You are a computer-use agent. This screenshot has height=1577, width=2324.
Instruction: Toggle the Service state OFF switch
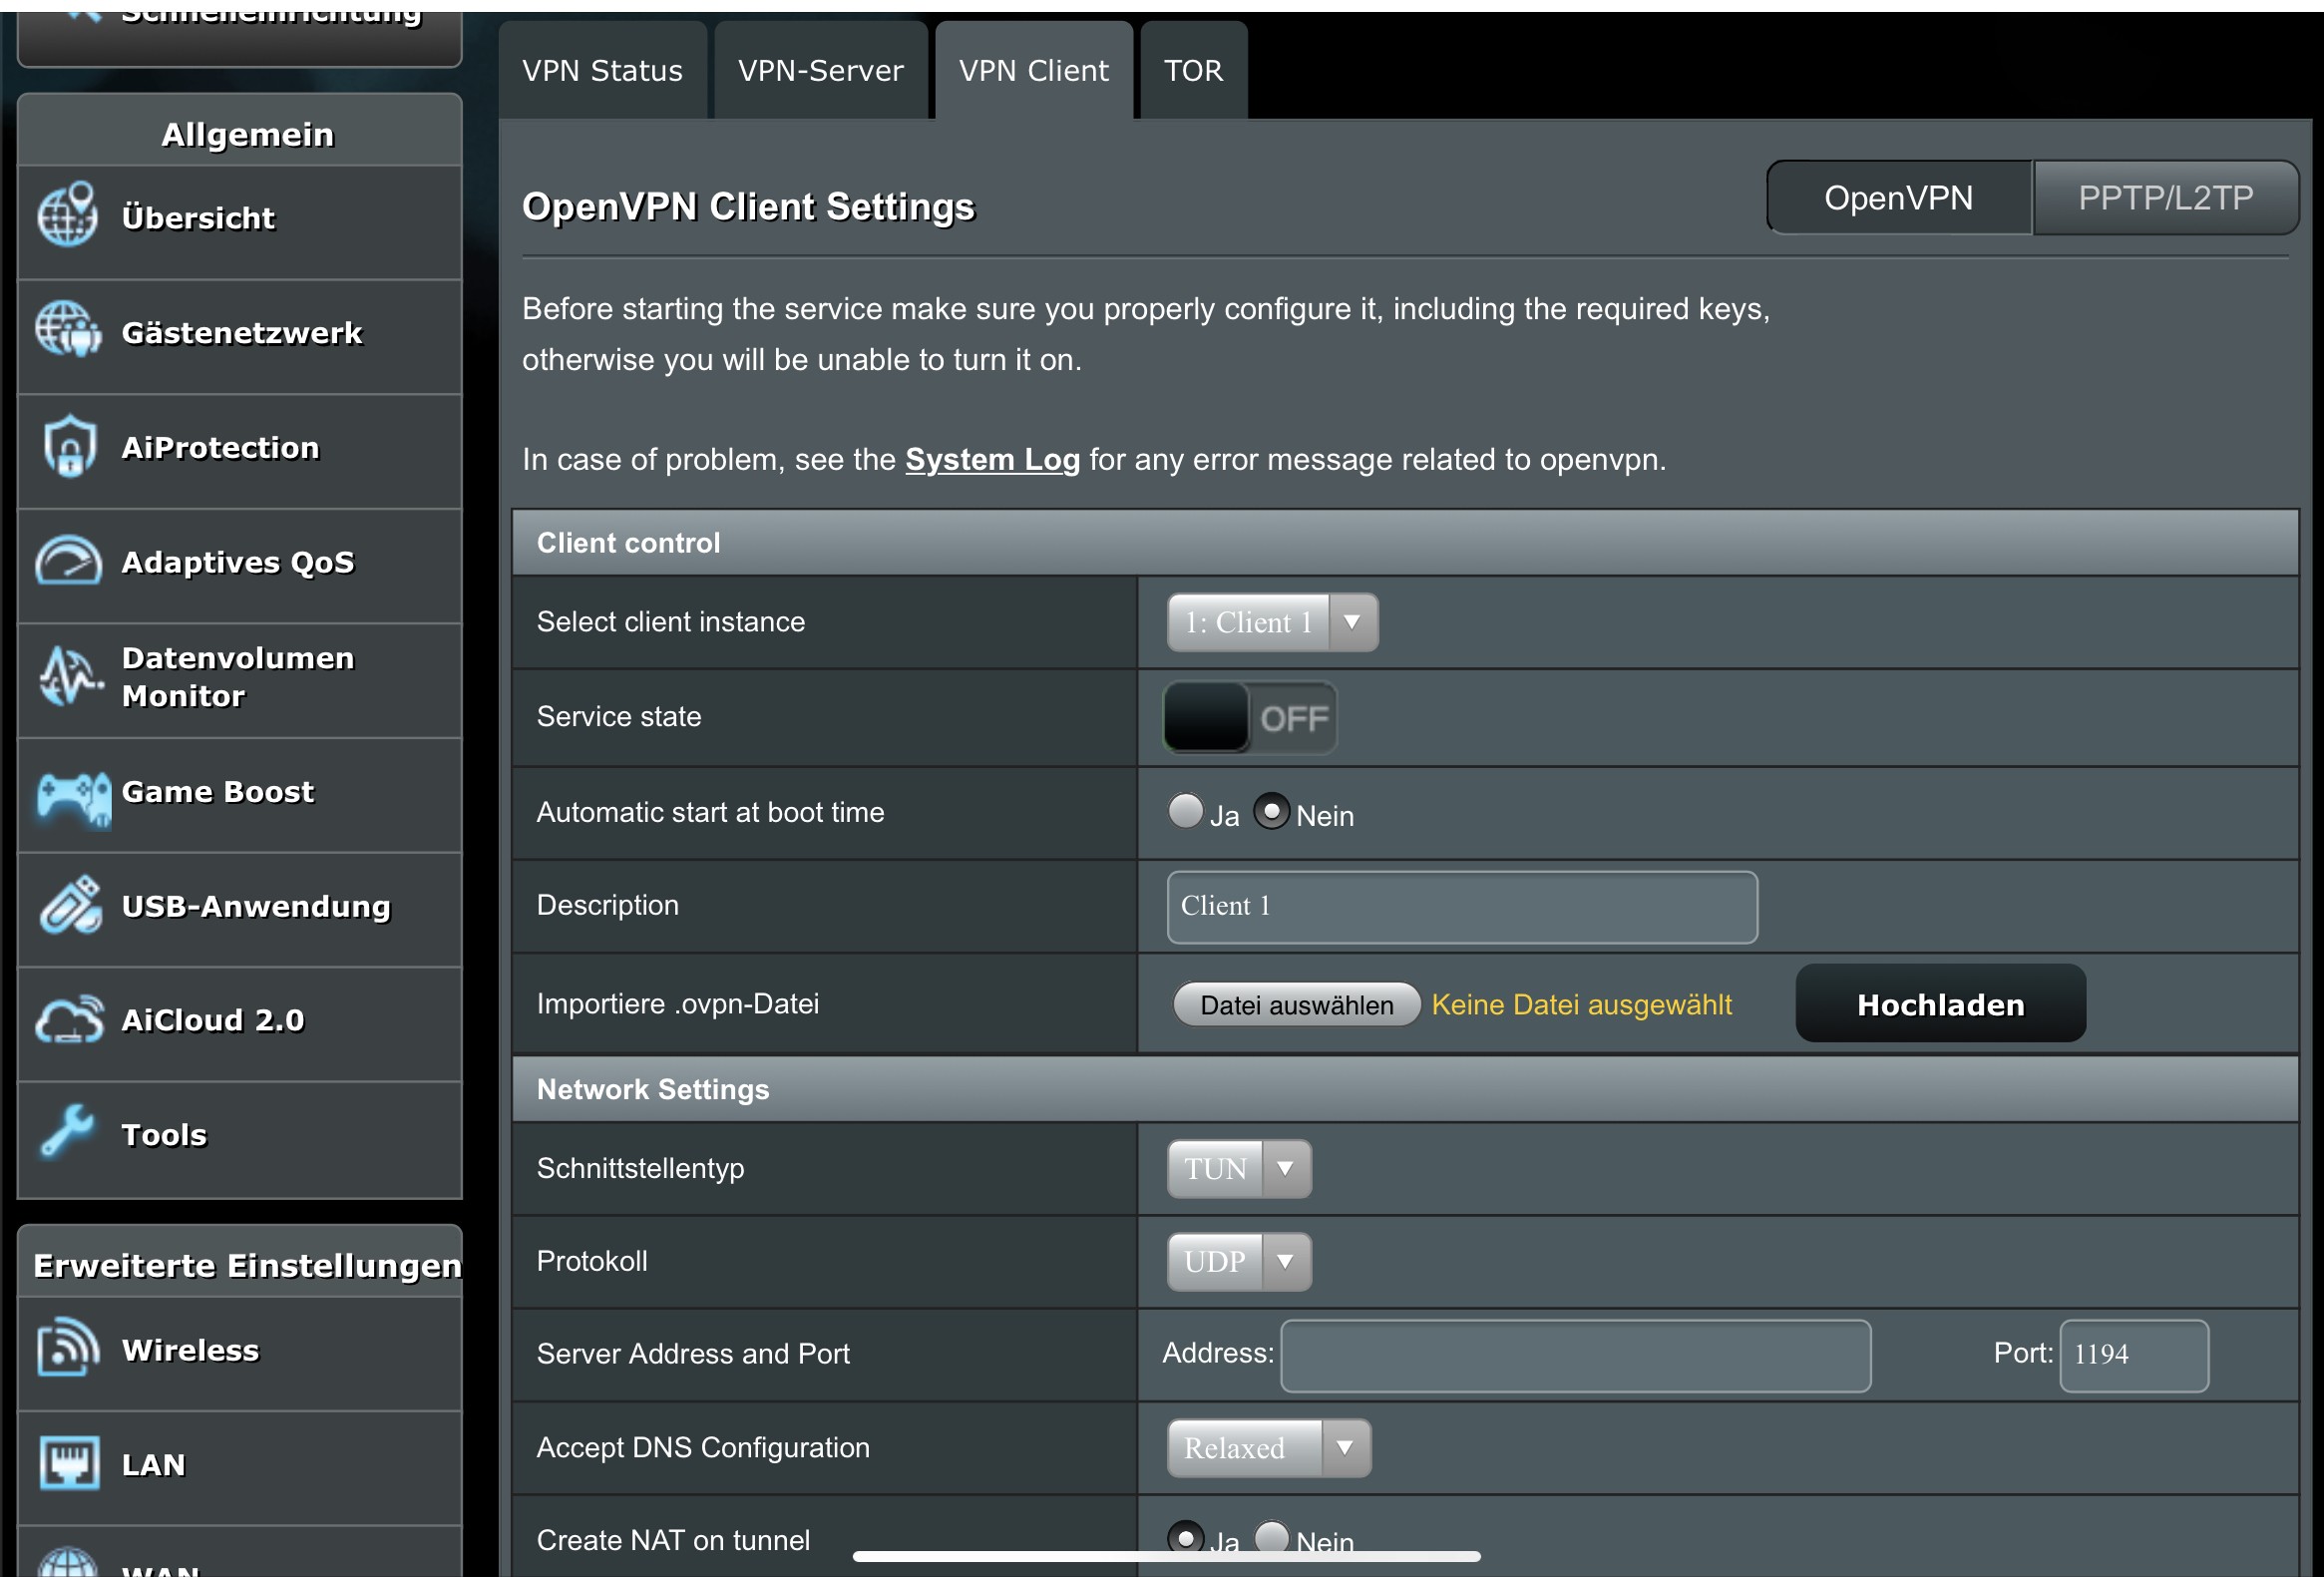[x=1249, y=718]
